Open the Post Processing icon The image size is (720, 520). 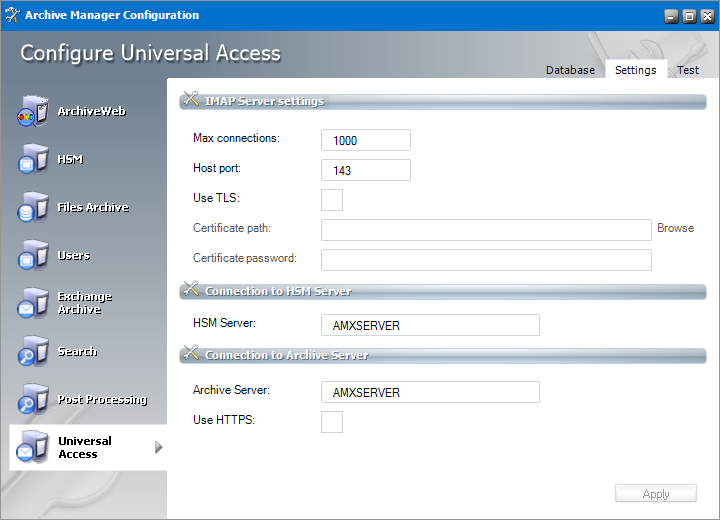click(32, 400)
